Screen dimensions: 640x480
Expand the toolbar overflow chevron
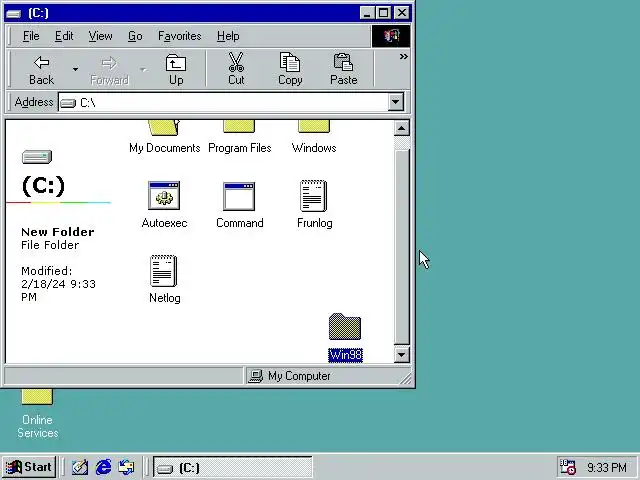(403, 56)
